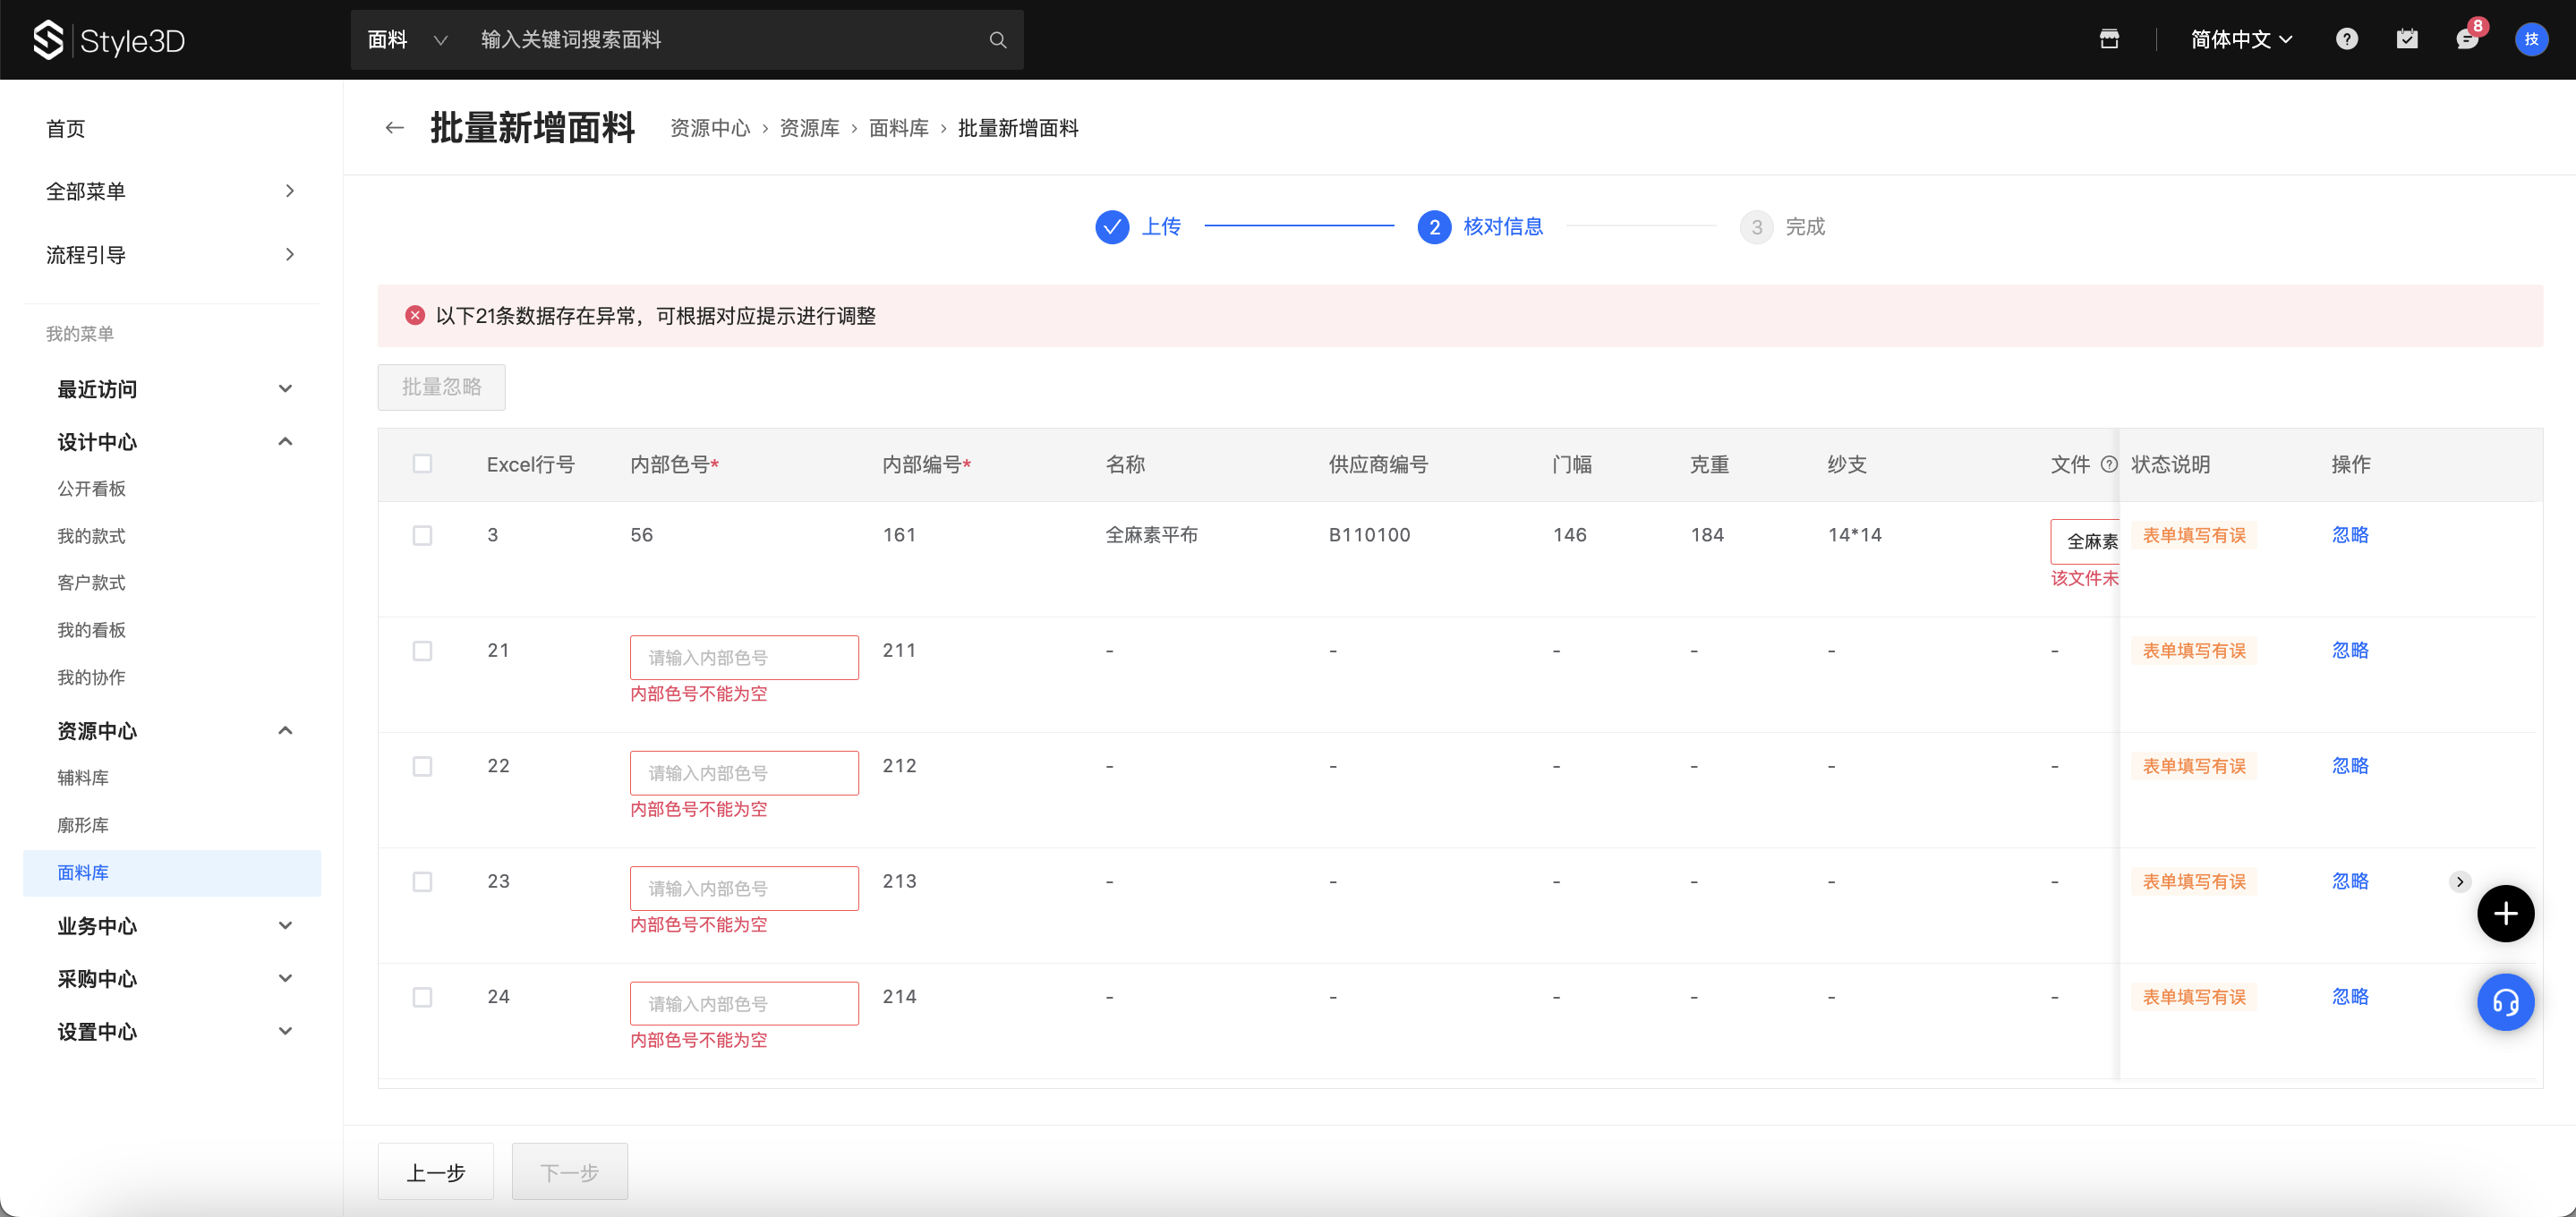
Task: Click the 内部色号 input for row 23
Action: [743, 888]
